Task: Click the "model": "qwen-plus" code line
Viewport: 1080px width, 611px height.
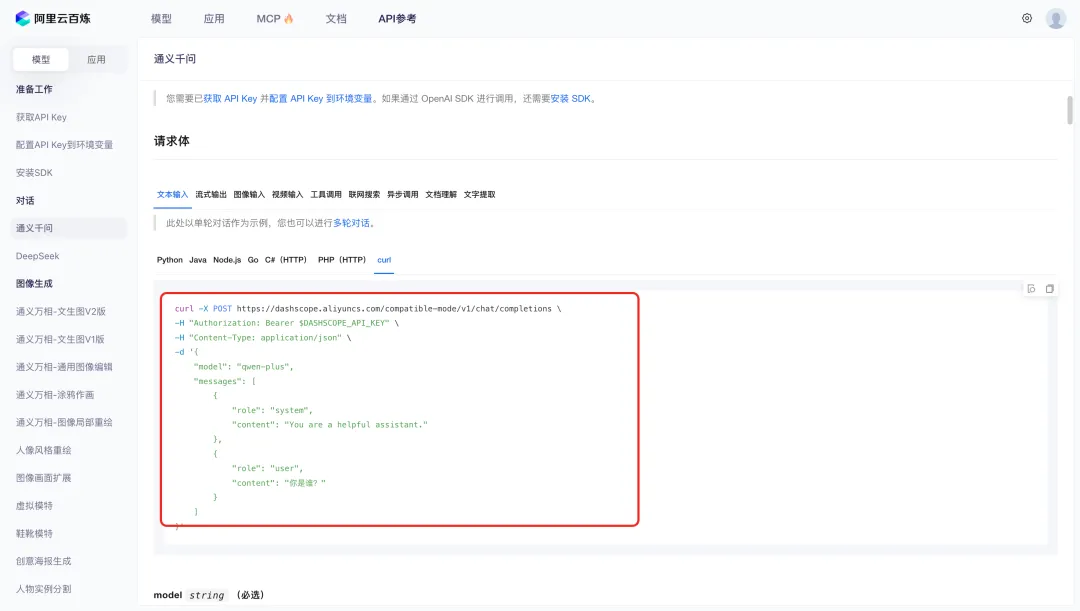Action: pyautogui.click(x=244, y=366)
